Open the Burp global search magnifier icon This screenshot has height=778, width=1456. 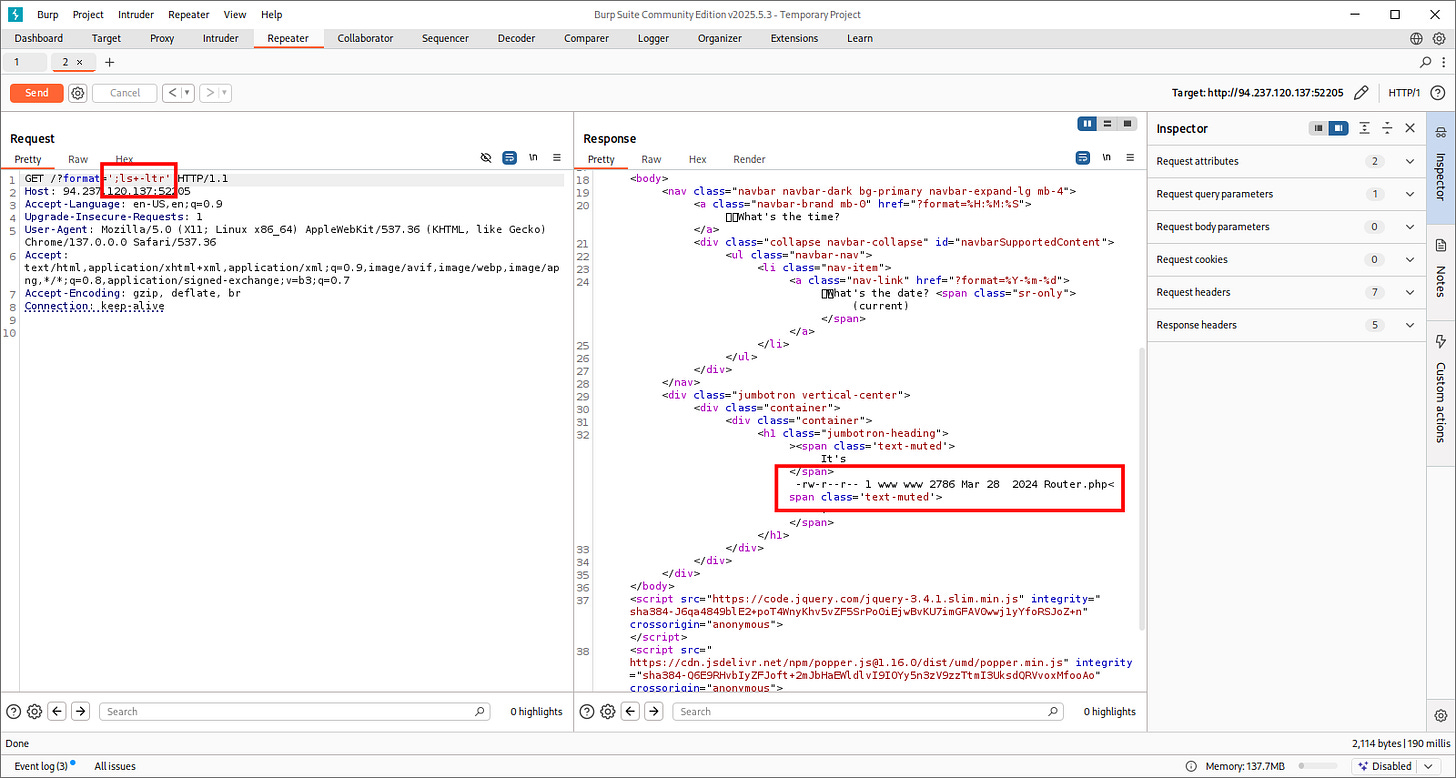1426,62
